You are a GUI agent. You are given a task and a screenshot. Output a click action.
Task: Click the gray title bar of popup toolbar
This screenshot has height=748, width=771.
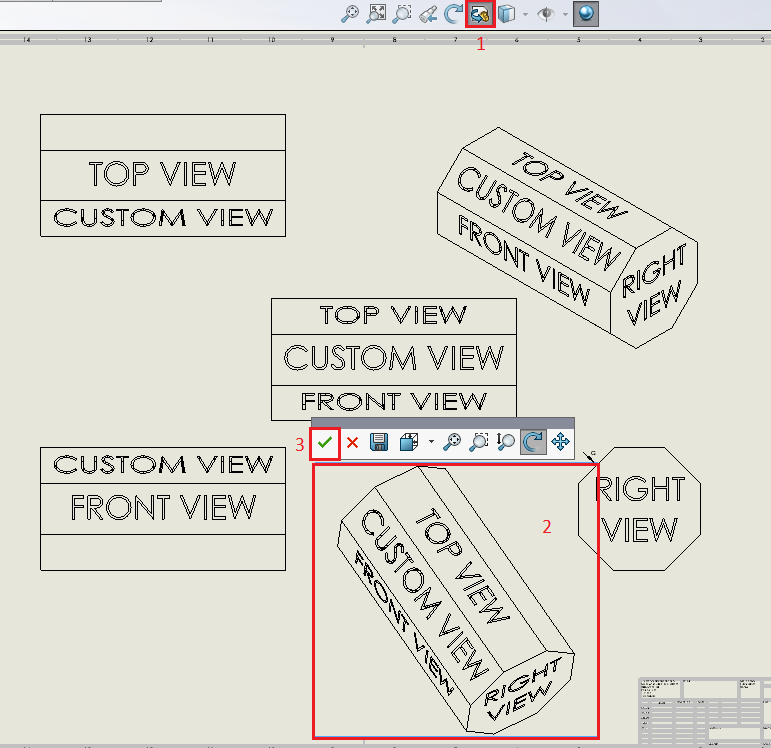pyautogui.click(x=443, y=423)
